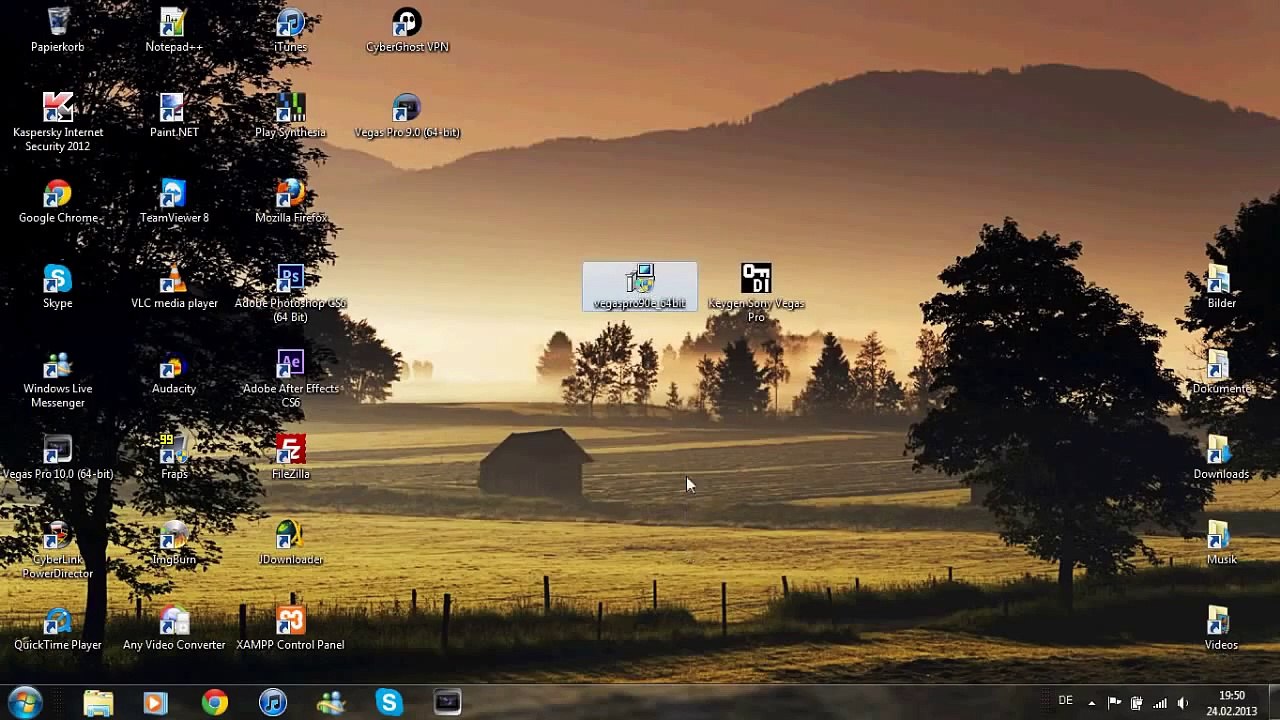Select the JDownloader desktop shortcut
1280x720 pixels.
point(290,543)
